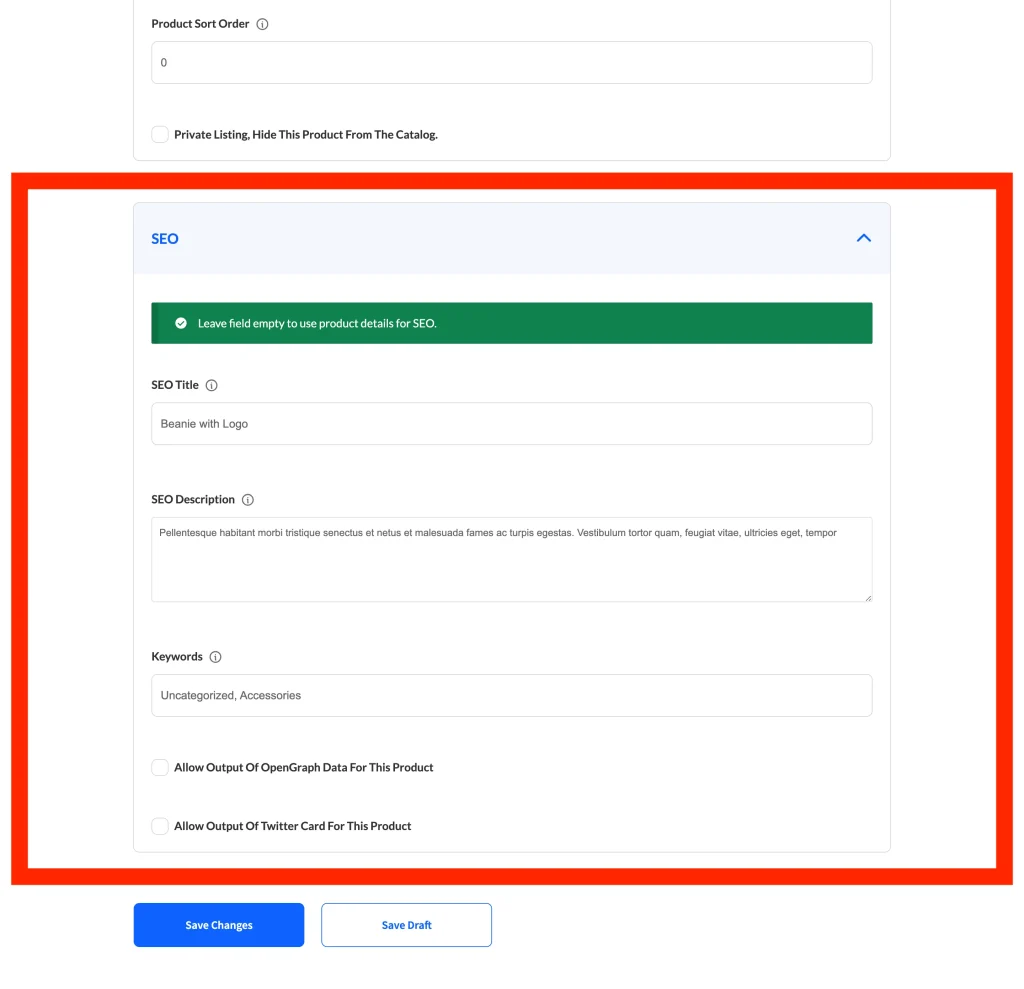Click the info icon next to Keywords

coord(215,657)
